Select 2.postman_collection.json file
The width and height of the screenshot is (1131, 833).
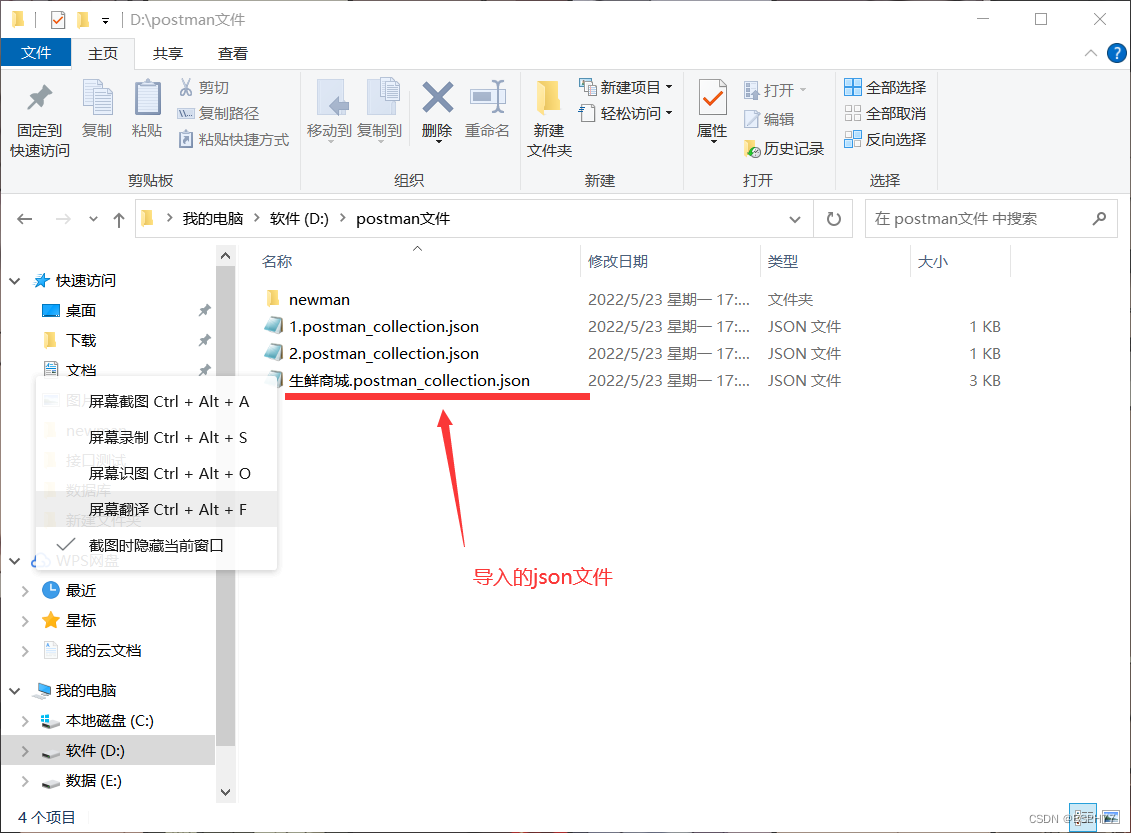click(384, 353)
